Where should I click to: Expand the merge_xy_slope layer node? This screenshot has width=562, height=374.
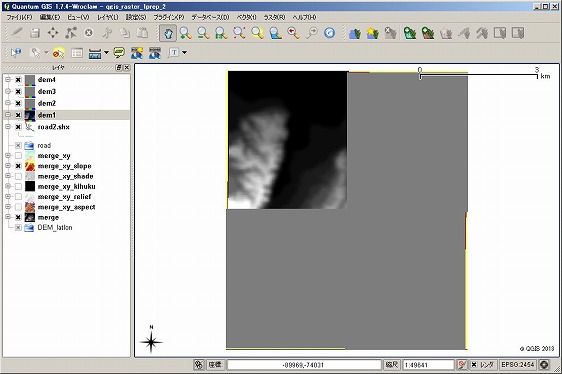point(8,166)
